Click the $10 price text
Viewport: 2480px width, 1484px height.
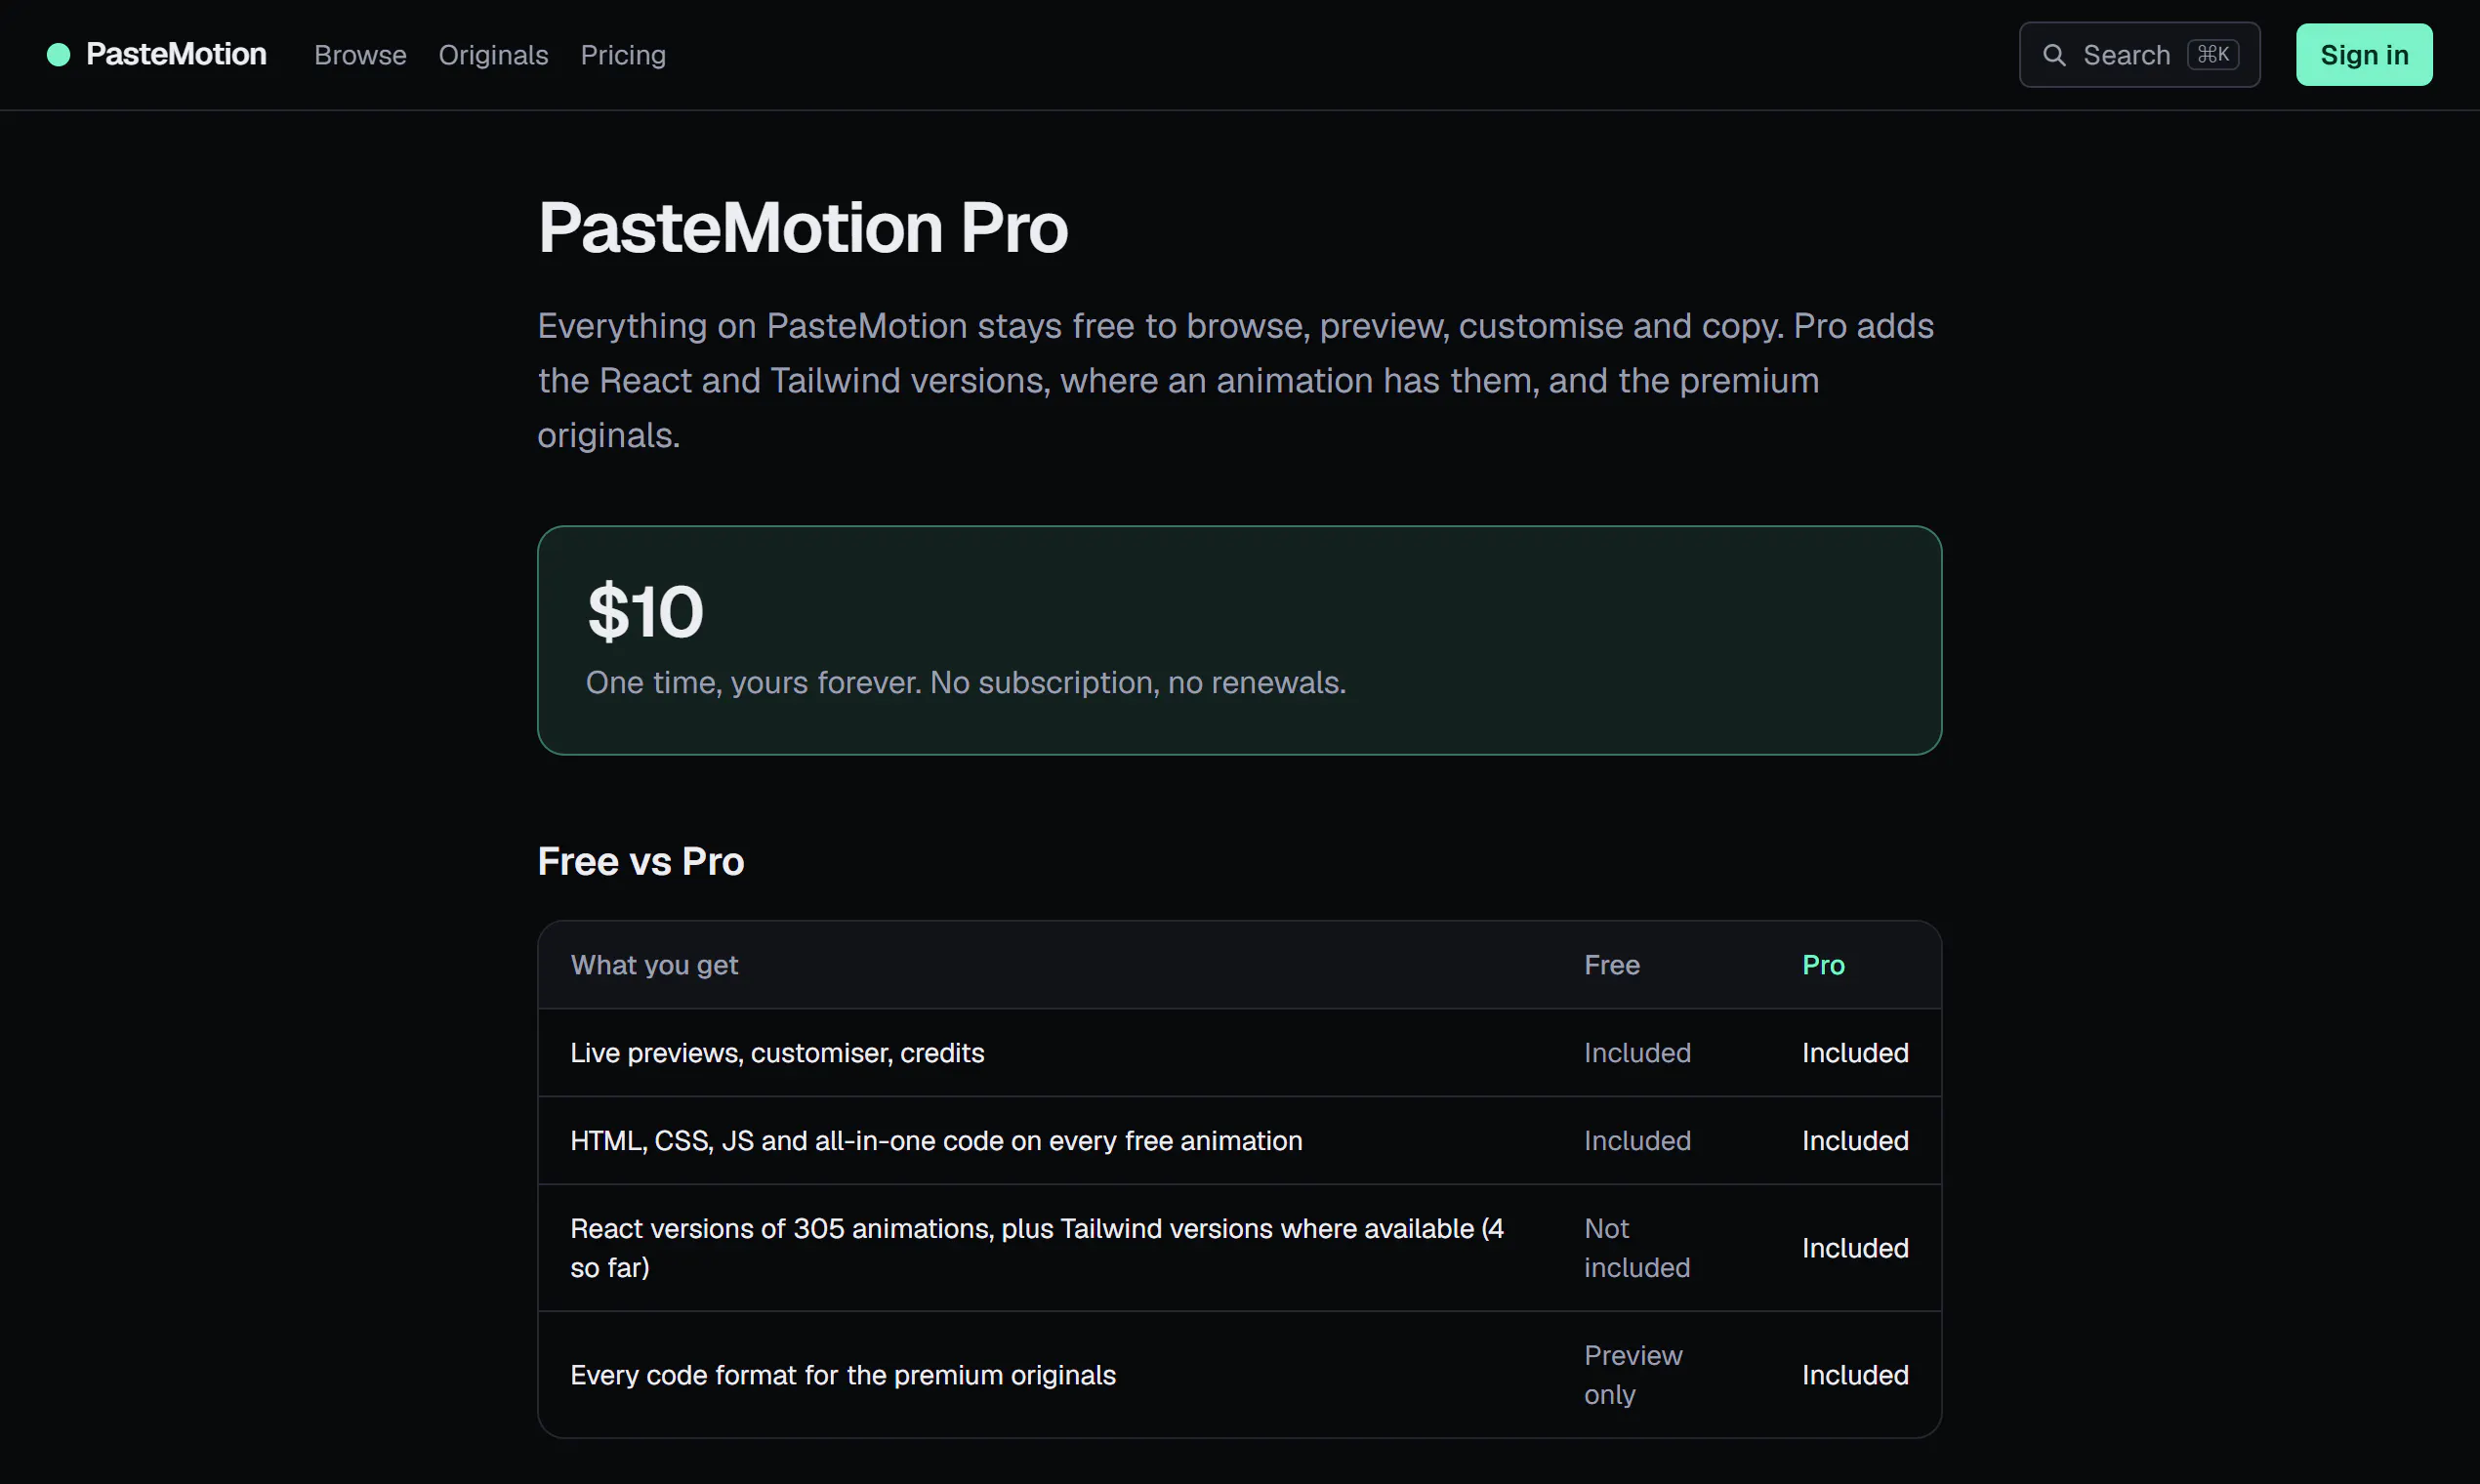click(x=645, y=611)
